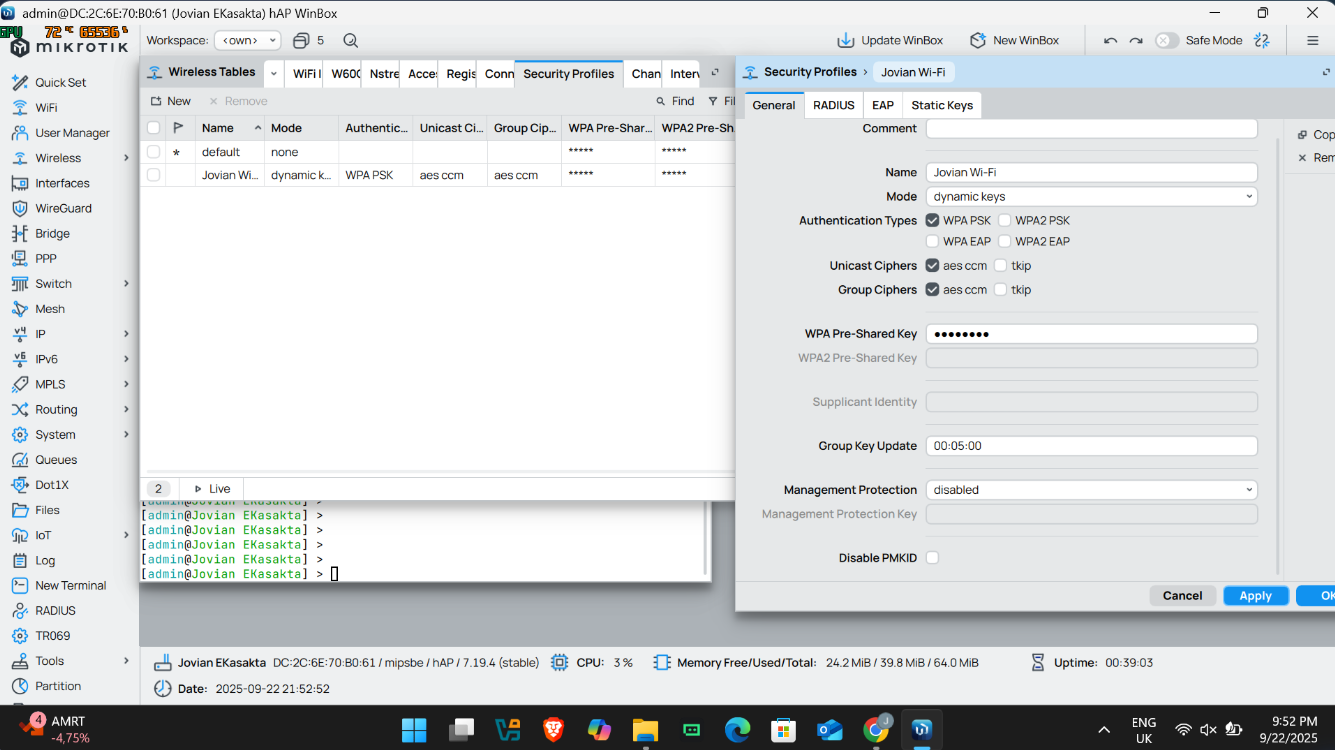Click the Apply button
This screenshot has width=1335, height=750.
point(1255,595)
